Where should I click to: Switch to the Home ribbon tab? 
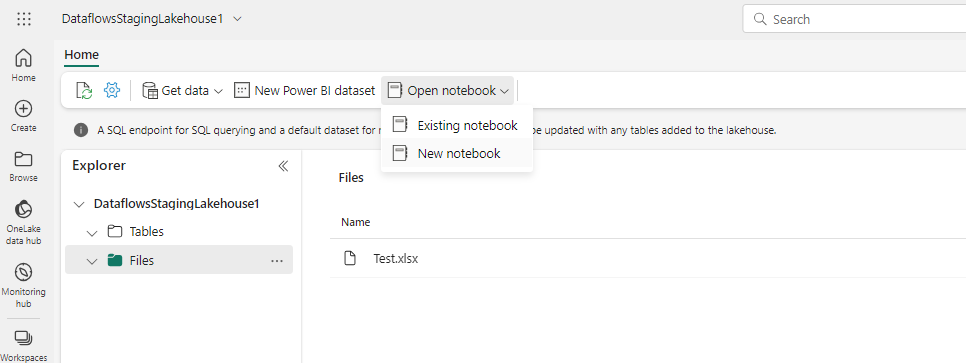tap(81, 55)
